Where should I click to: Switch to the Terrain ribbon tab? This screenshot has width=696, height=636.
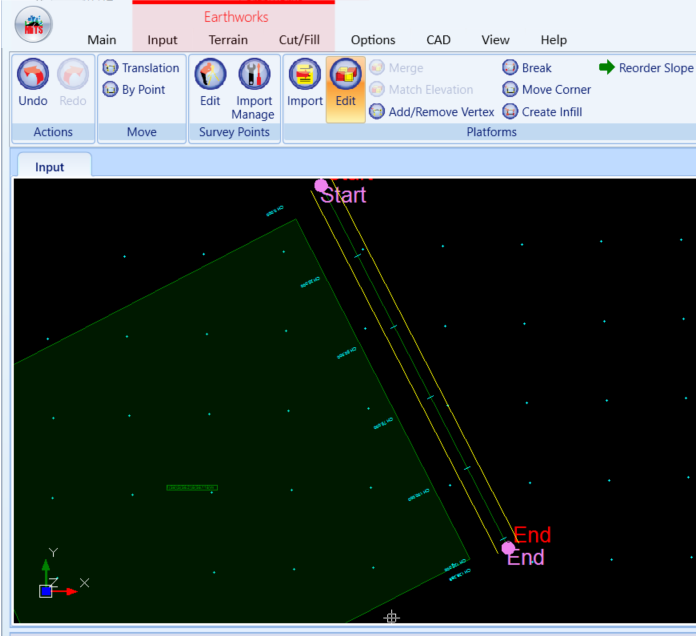click(x=228, y=40)
